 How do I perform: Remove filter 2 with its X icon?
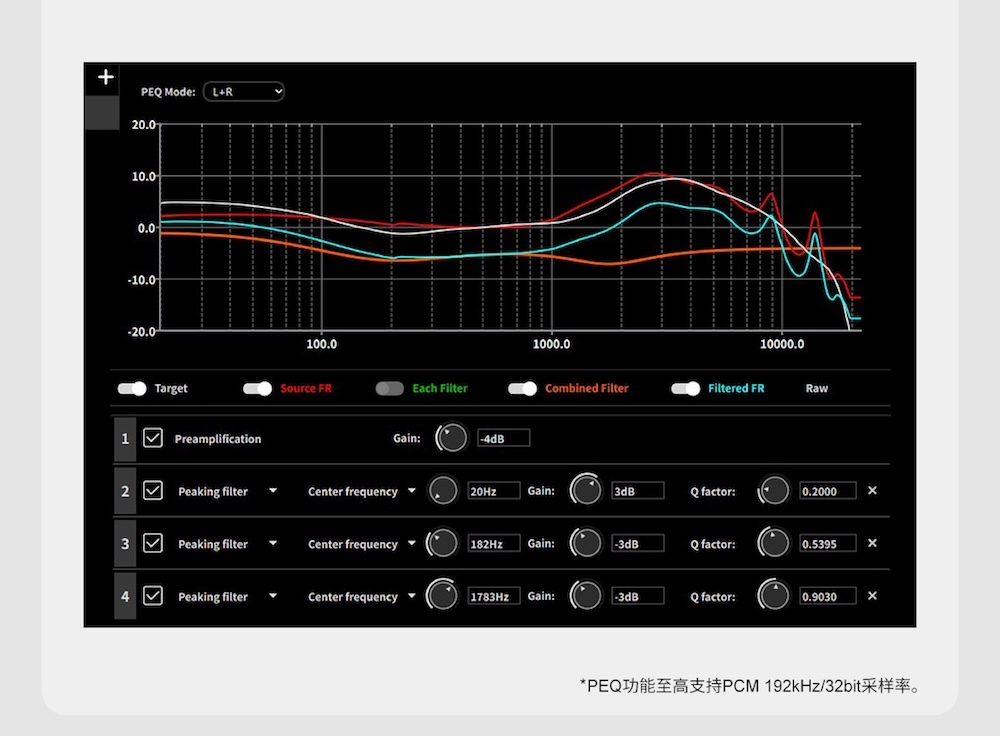coord(872,491)
